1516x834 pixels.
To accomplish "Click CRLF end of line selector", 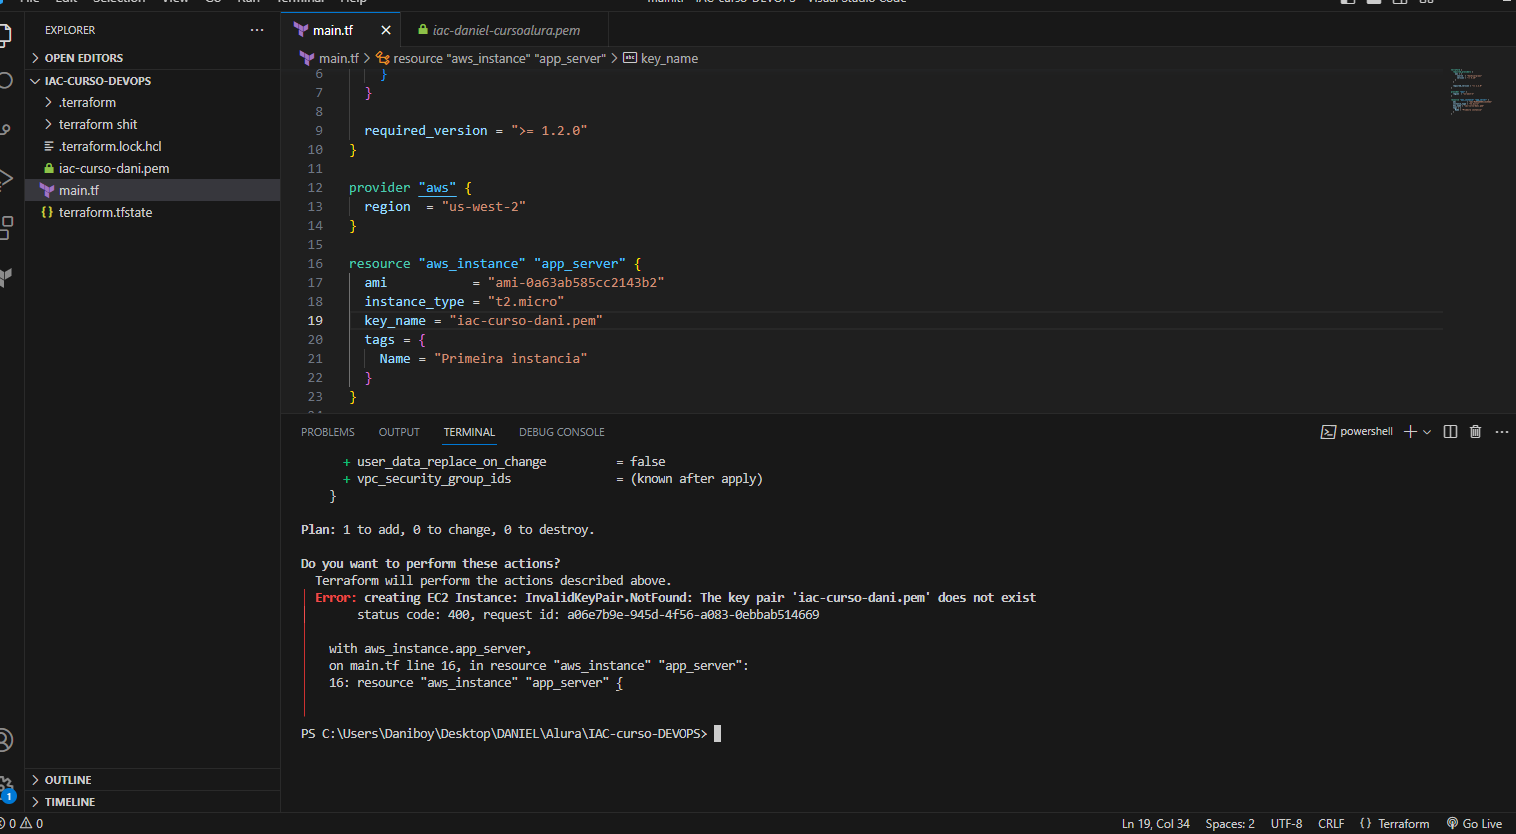I will [x=1331, y=824].
